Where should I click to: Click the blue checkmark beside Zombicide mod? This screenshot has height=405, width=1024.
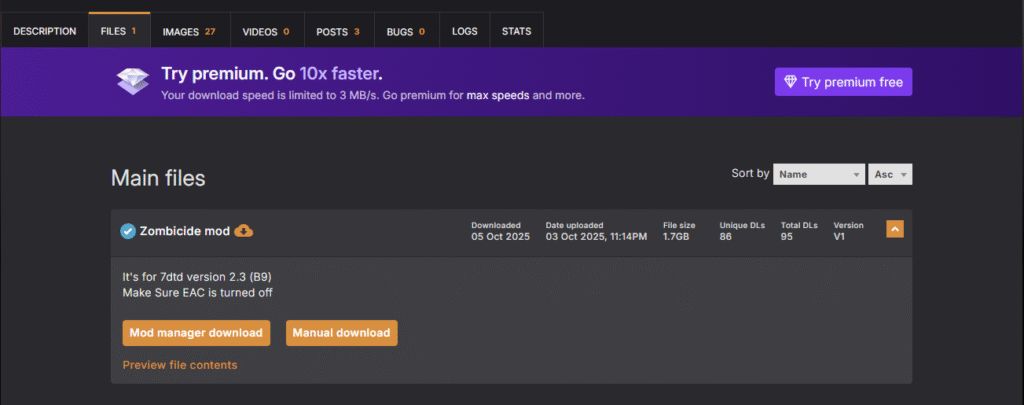click(127, 231)
